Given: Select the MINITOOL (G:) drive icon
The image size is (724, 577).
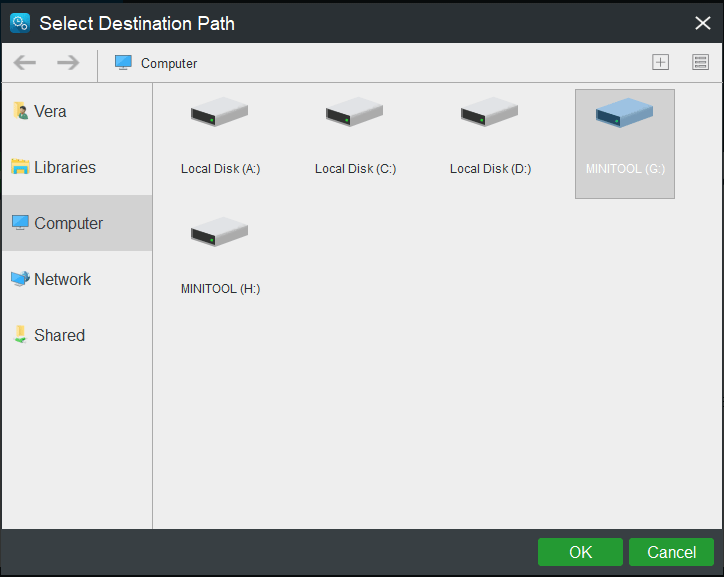Looking at the screenshot, I should 624,113.
